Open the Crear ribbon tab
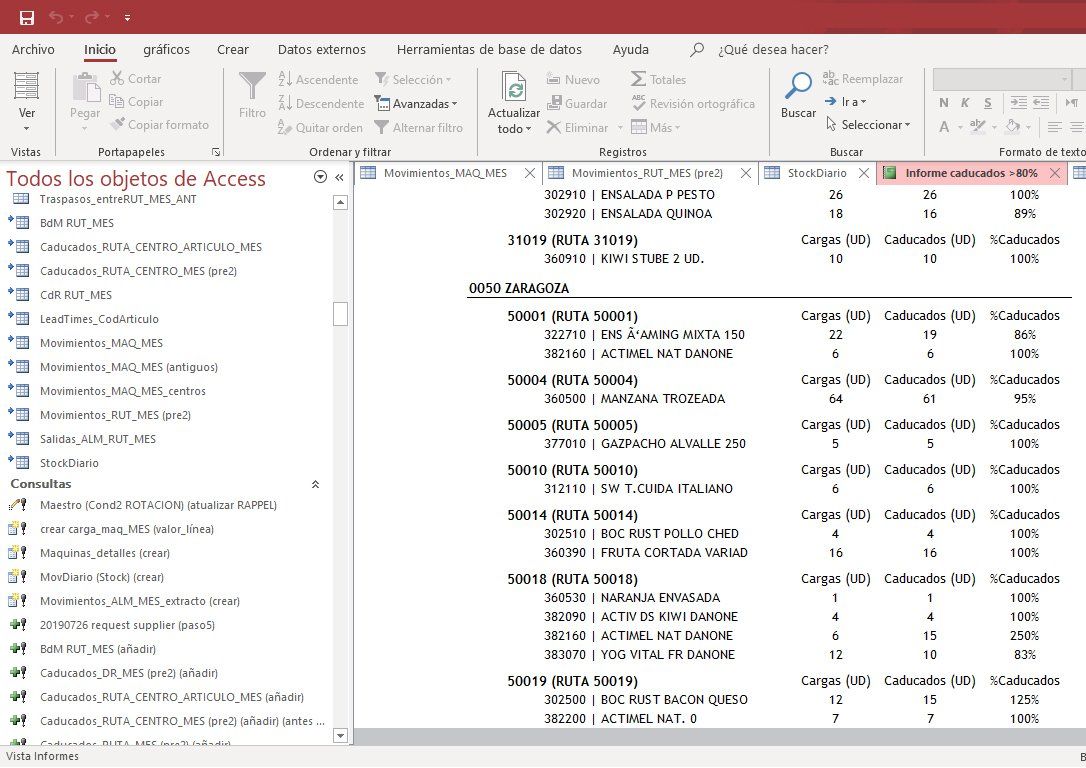Screen dimensions: 1086x768 click(233, 49)
